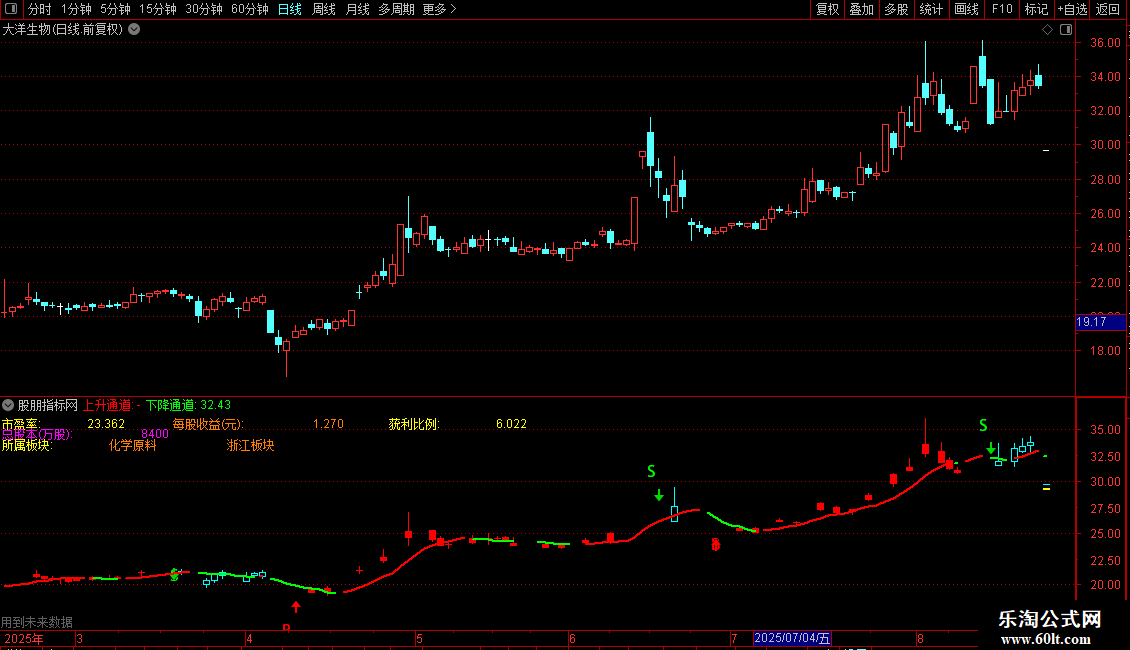The height and width of the screenshot is (650, 1130).
Task: Click month 5 on the date axis
Action: pyautogui.click(x=419, y=638)
